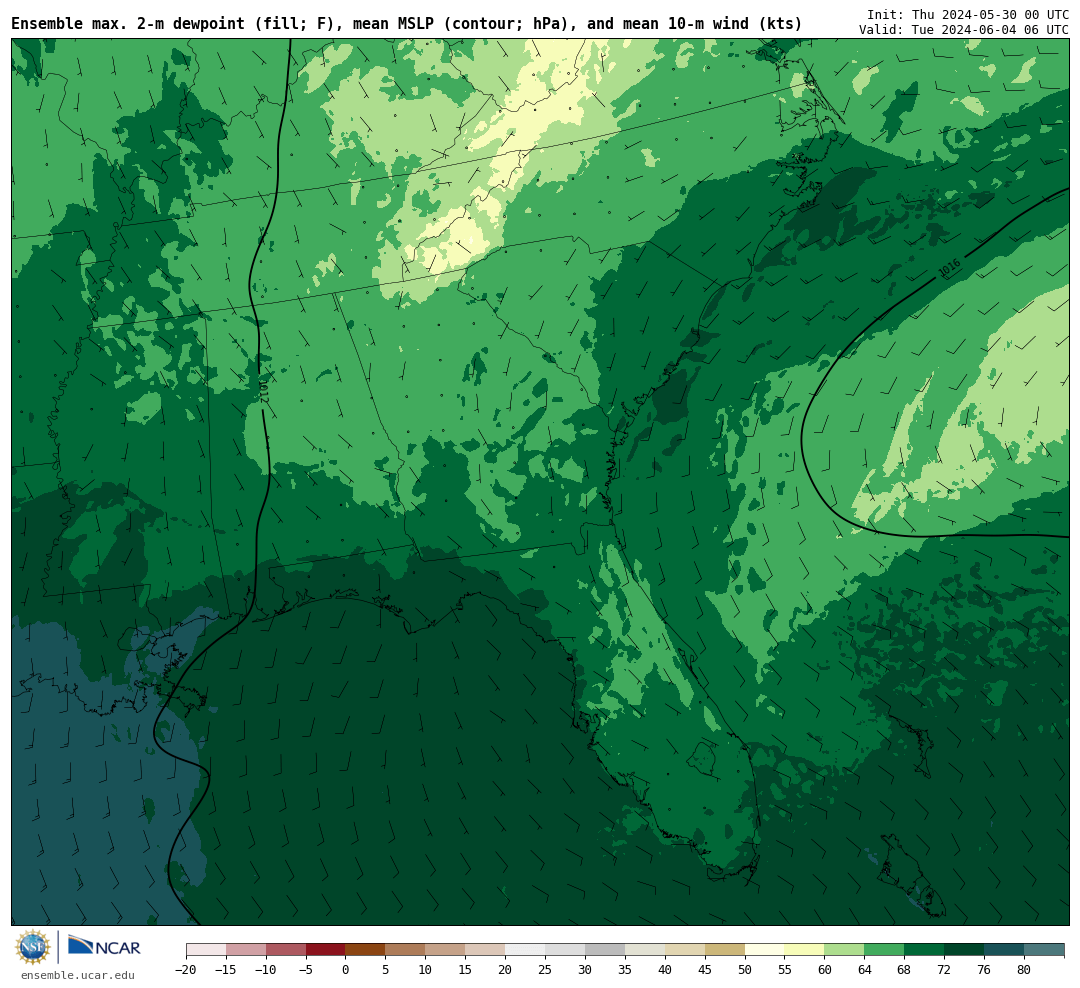Click the dark red swatch between -5 and 0

(326, 950)
